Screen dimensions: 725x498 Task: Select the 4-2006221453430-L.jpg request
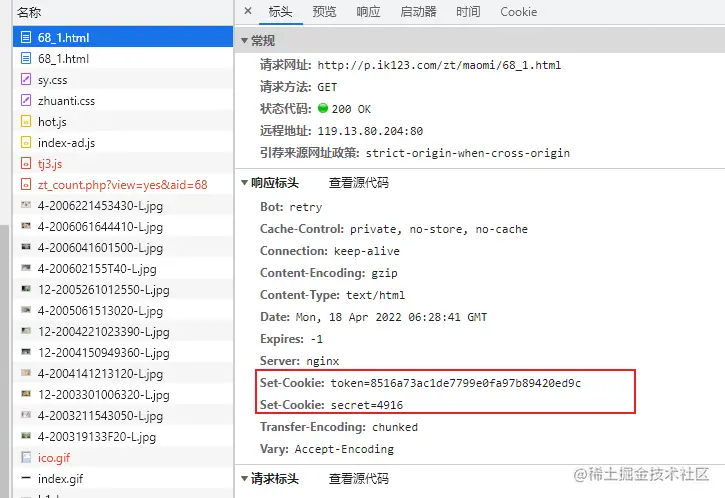coord(123,205)
